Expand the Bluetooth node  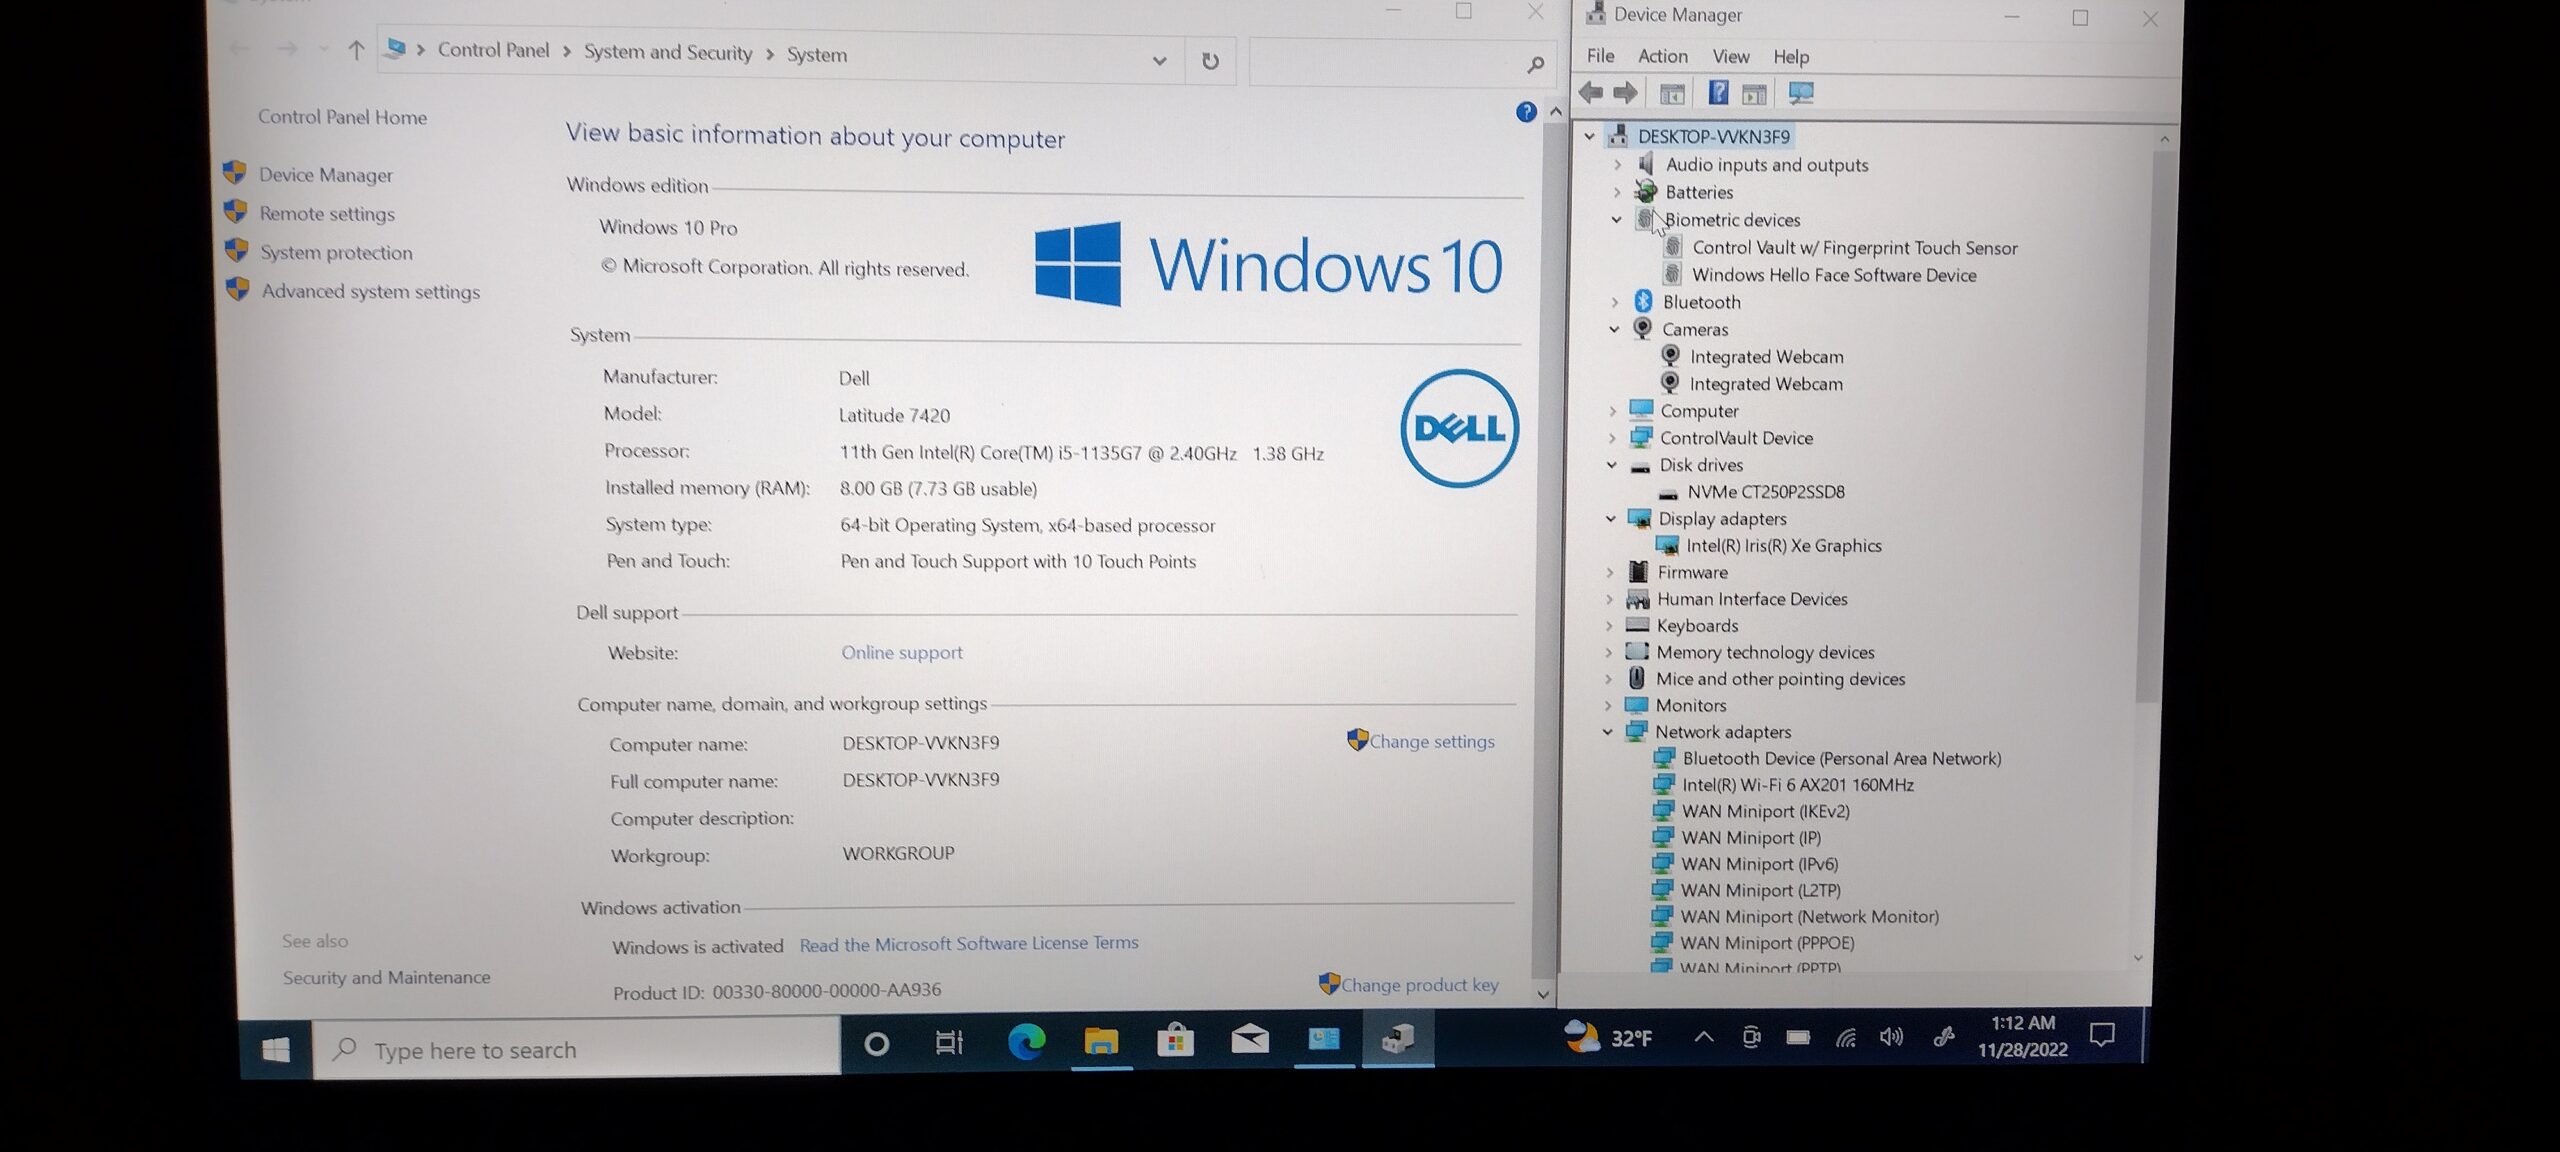click(x=1614, y=301)
